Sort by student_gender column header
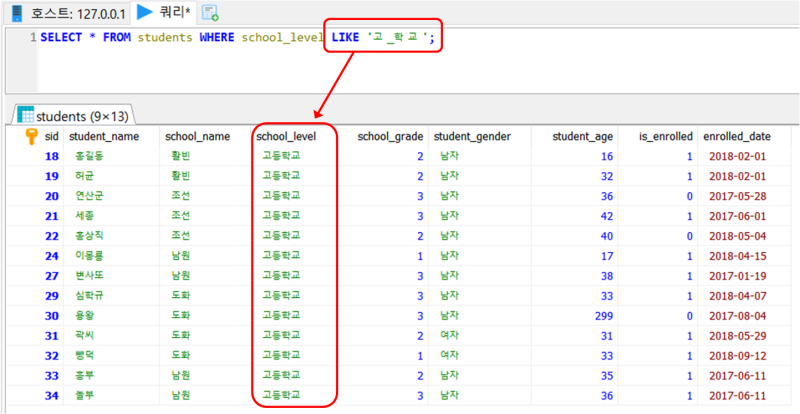Screen dimensions: 800x414 [x=472, y=137]
